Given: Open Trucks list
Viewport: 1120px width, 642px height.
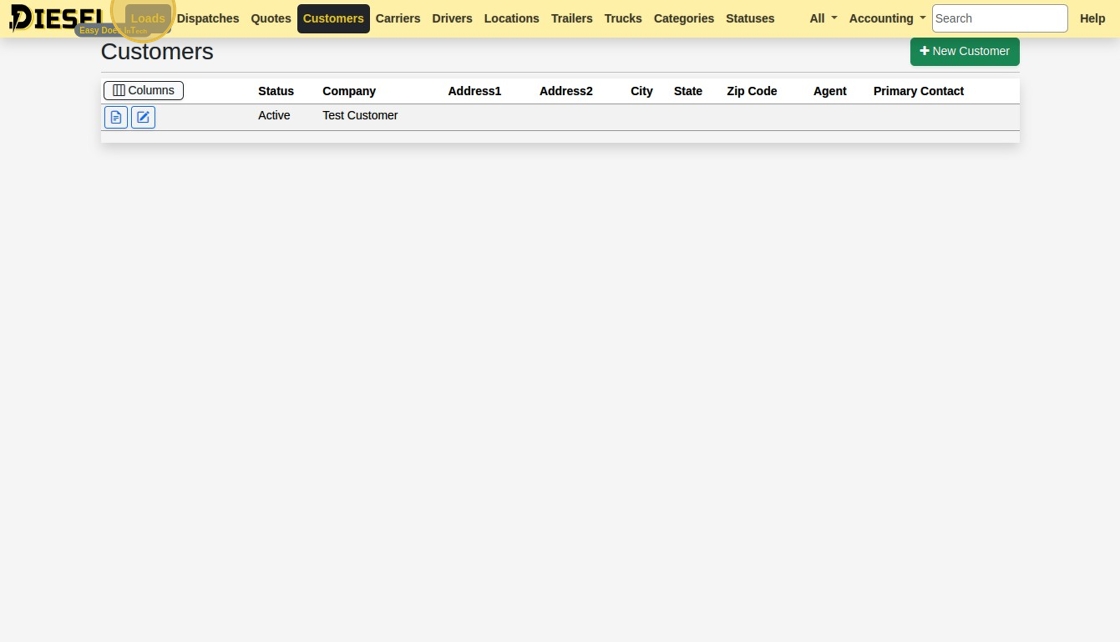Looking at the screenshot, I should [x=623, y=19].
